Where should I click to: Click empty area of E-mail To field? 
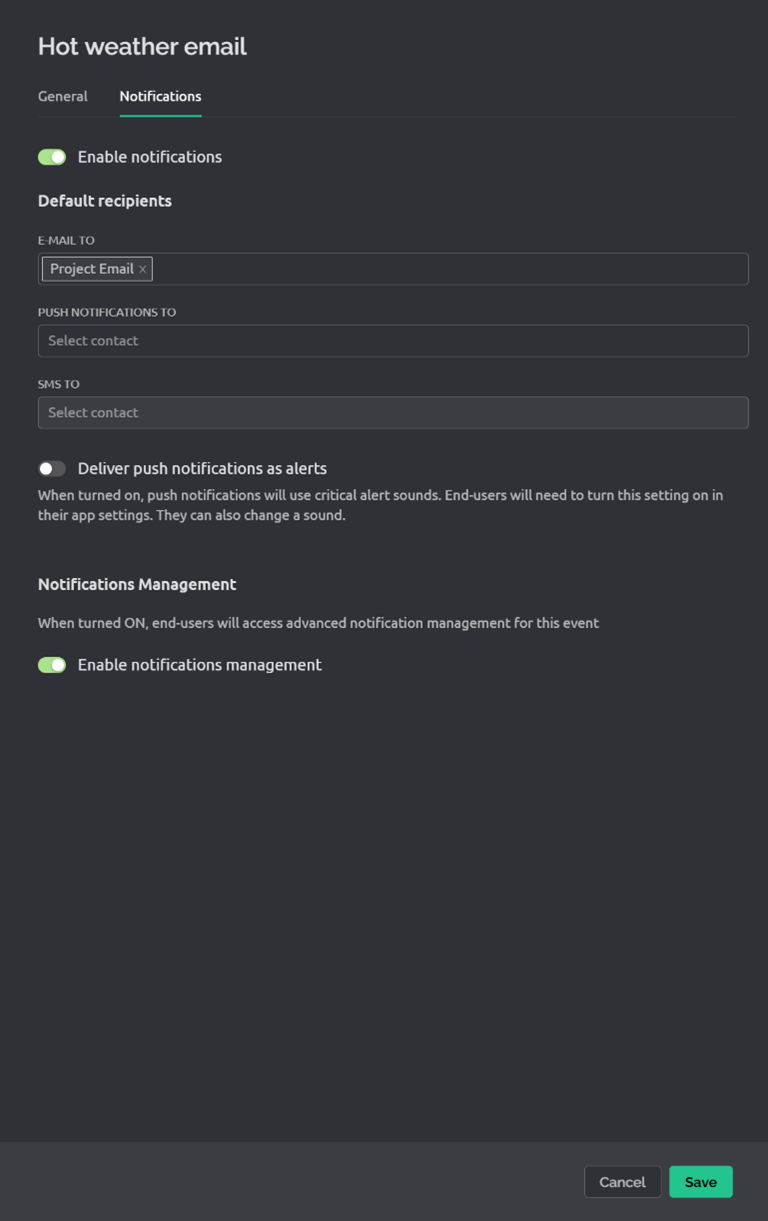[450, 269]
